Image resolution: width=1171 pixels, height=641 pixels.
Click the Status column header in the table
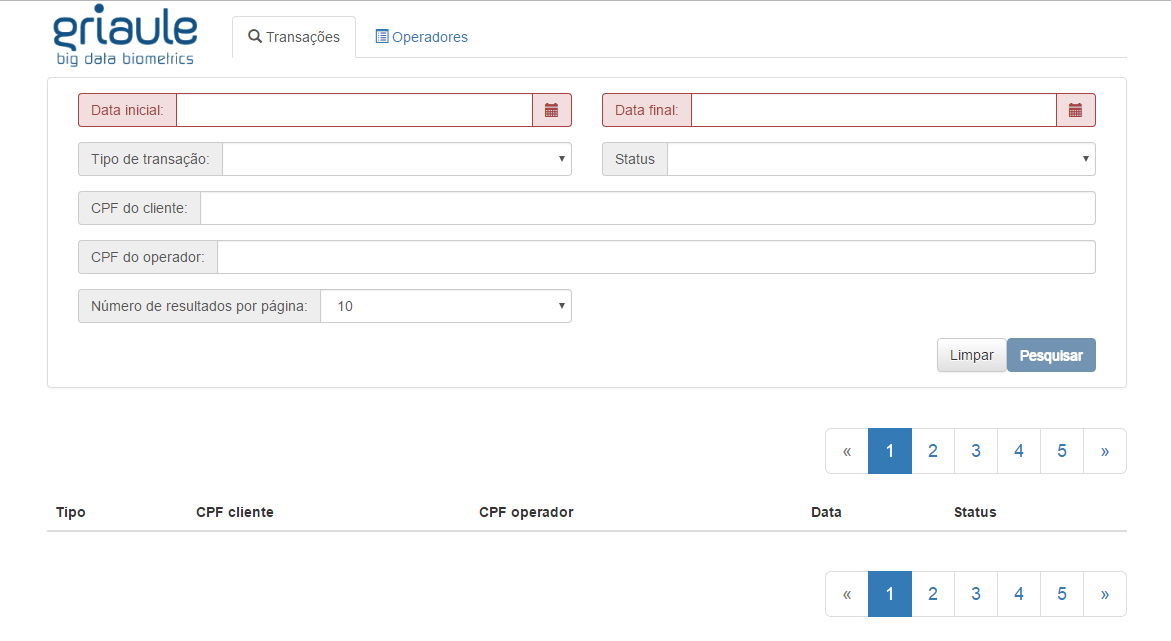tap(975, 513)
